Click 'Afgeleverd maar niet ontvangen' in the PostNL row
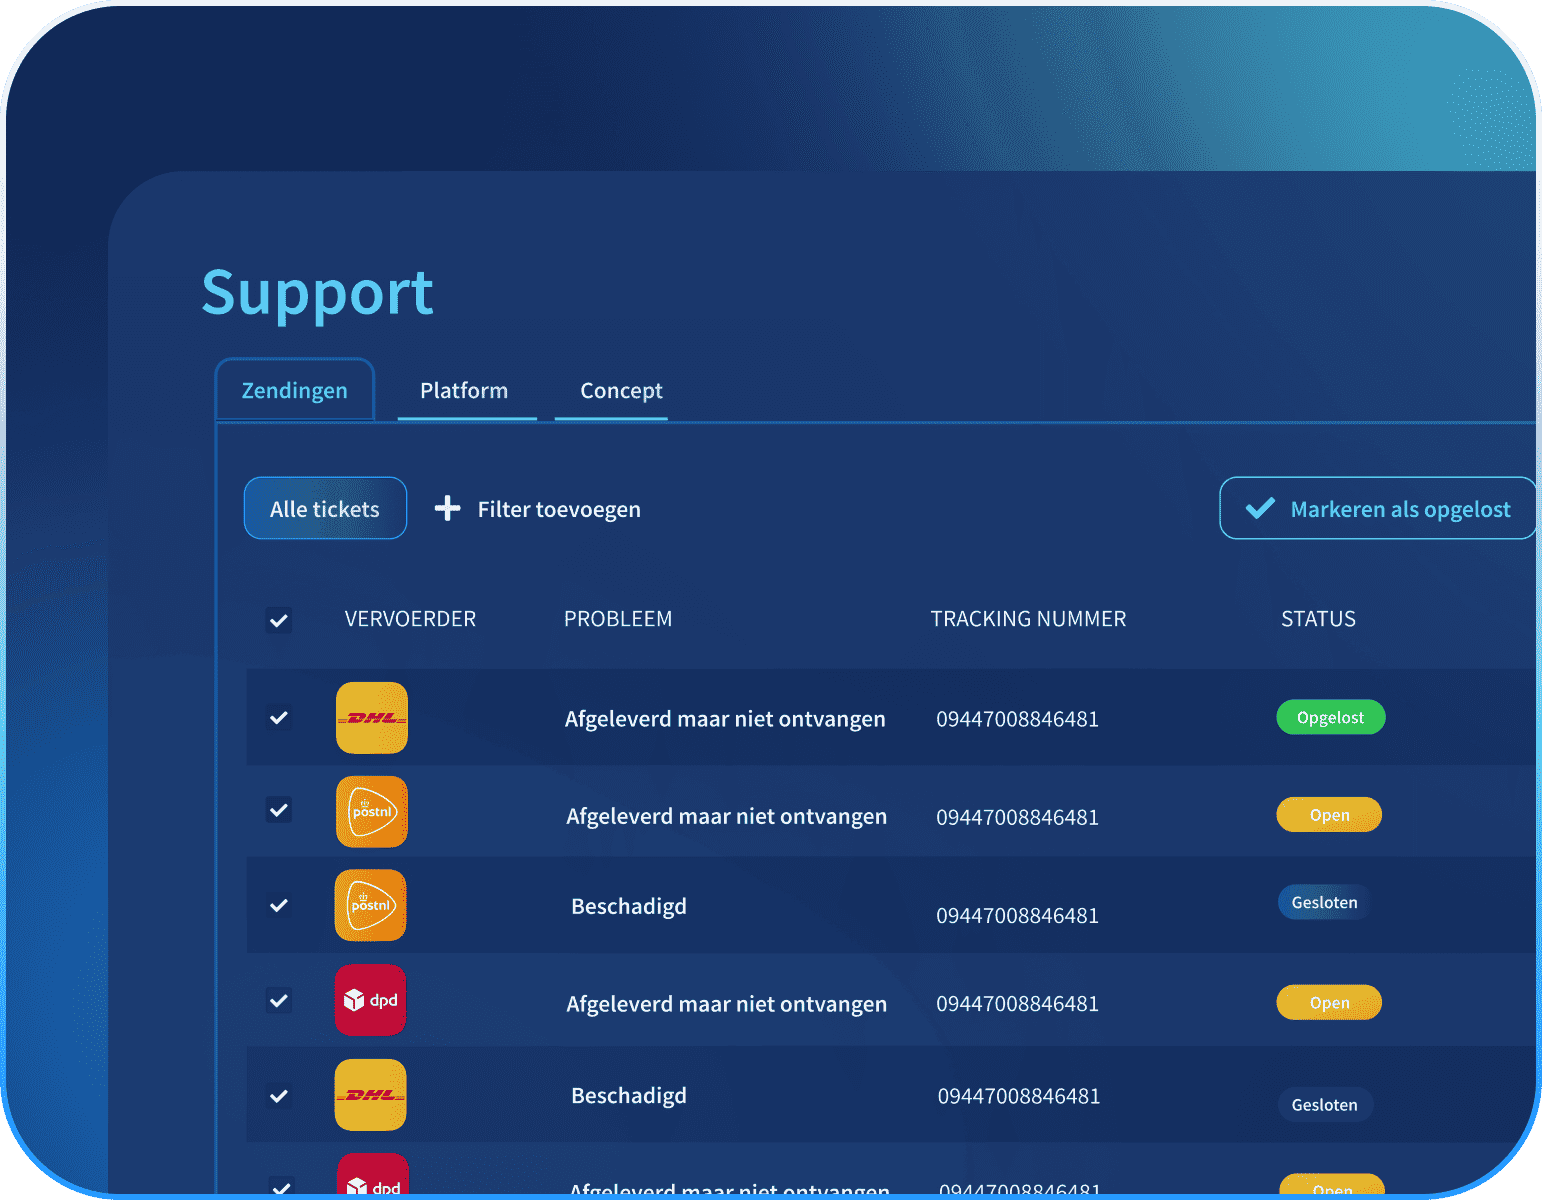Screen dimensions: 1542x1200 pyautogui.click(x=726, y=816)
